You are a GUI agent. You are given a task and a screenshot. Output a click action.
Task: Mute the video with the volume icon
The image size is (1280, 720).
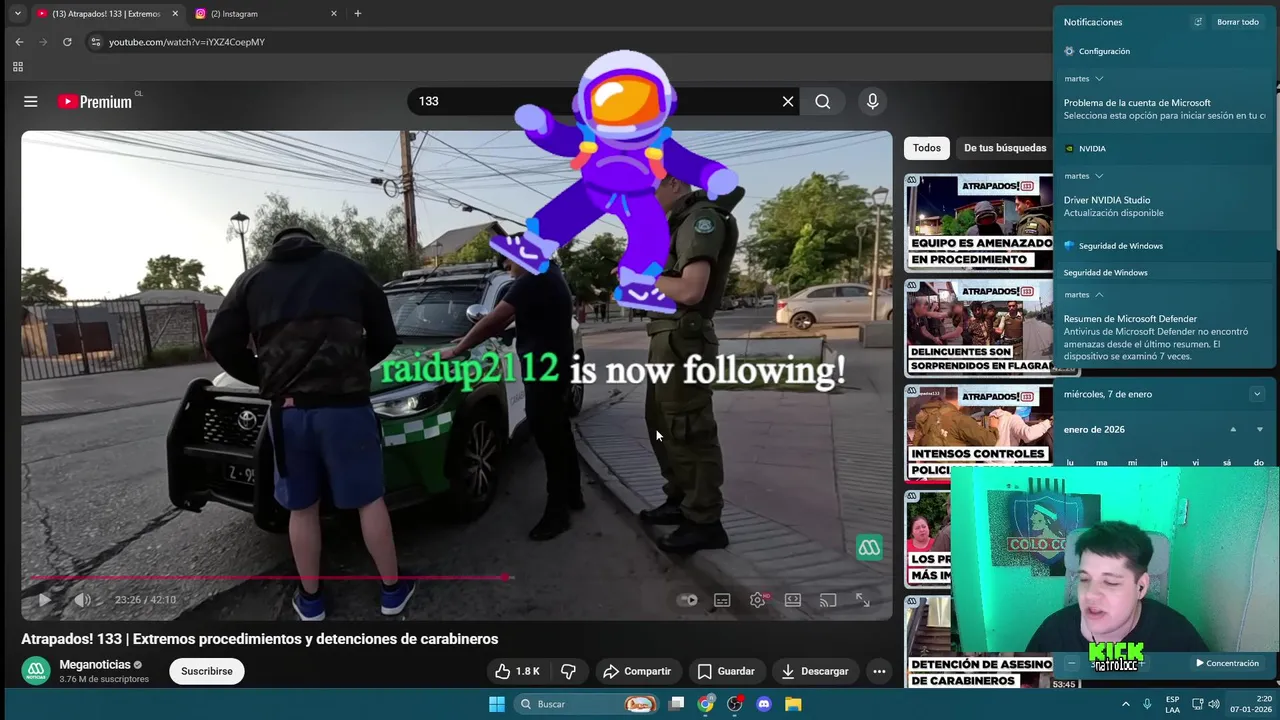pyautogui.click(x=82, y=600)
